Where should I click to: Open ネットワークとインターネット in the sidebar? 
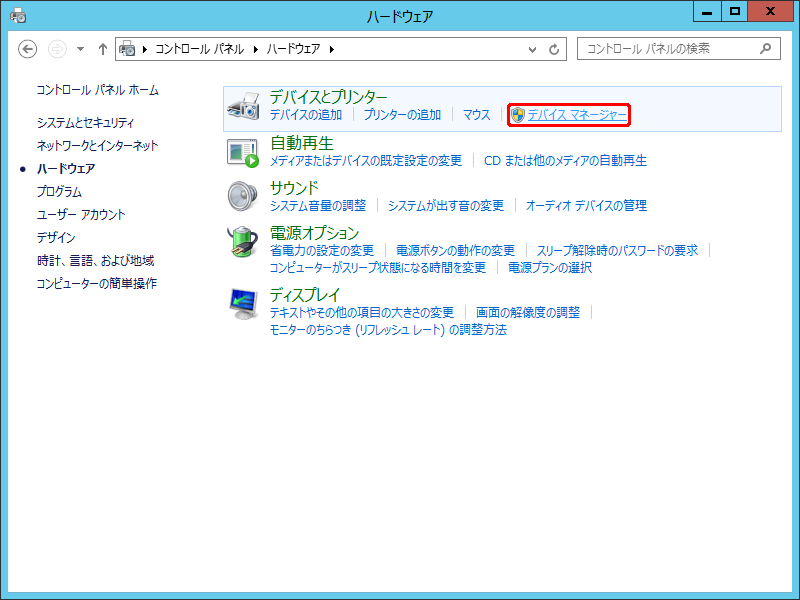(97, 145)
